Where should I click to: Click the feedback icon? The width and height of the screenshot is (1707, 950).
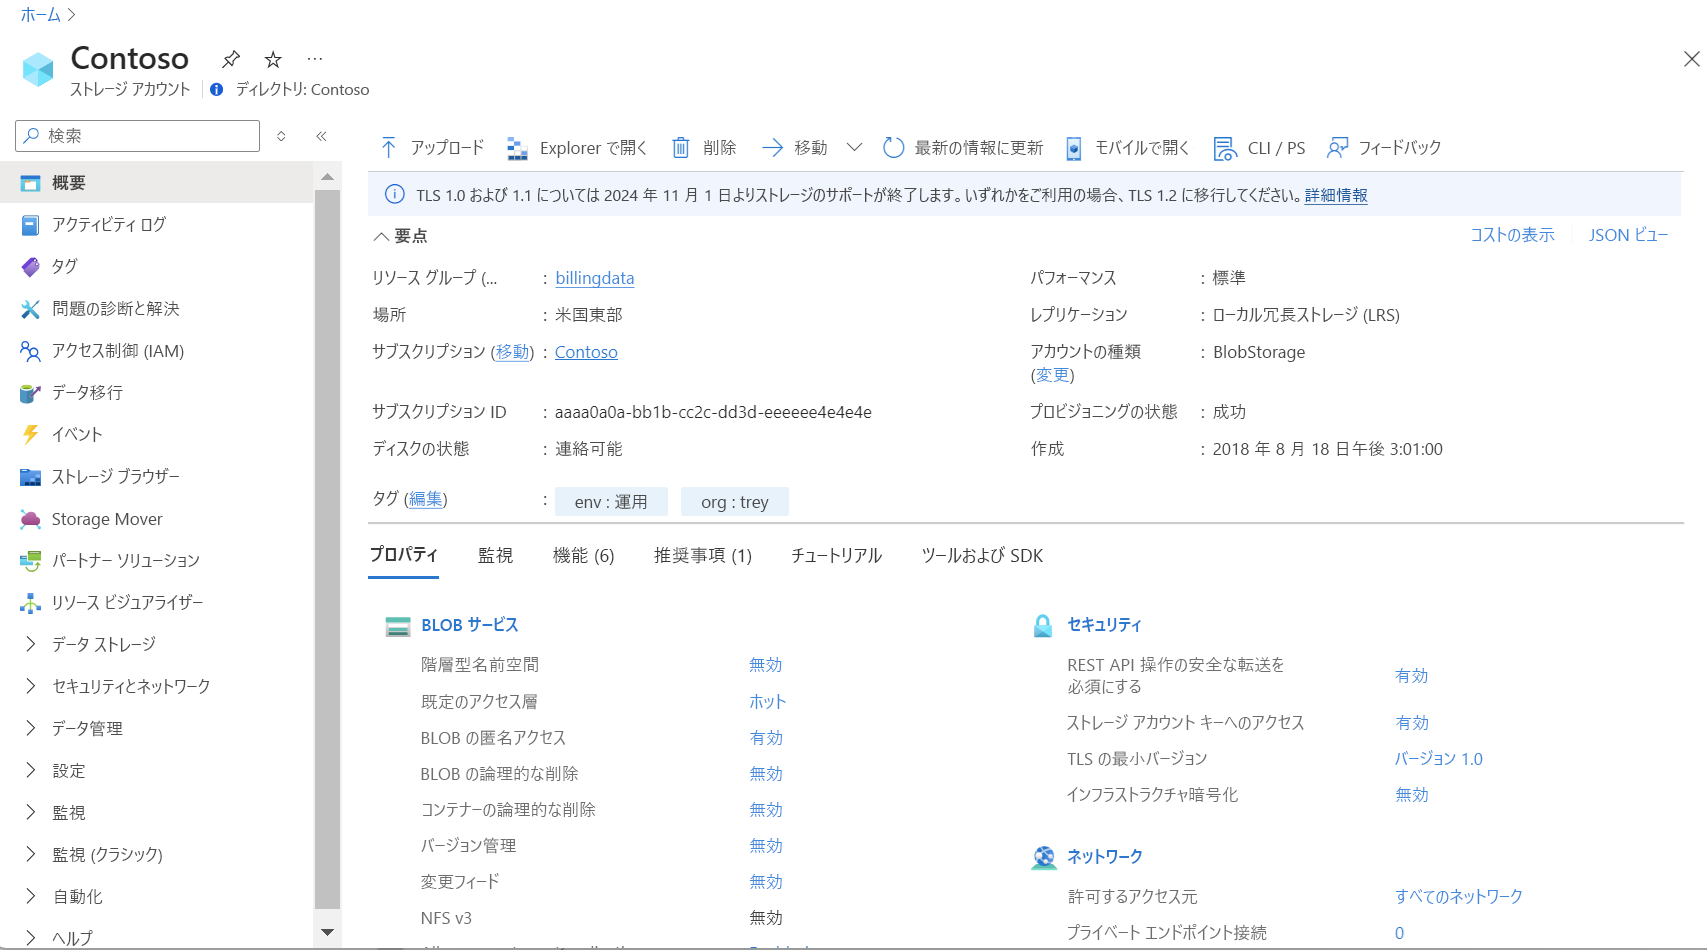click(1337, 148)
